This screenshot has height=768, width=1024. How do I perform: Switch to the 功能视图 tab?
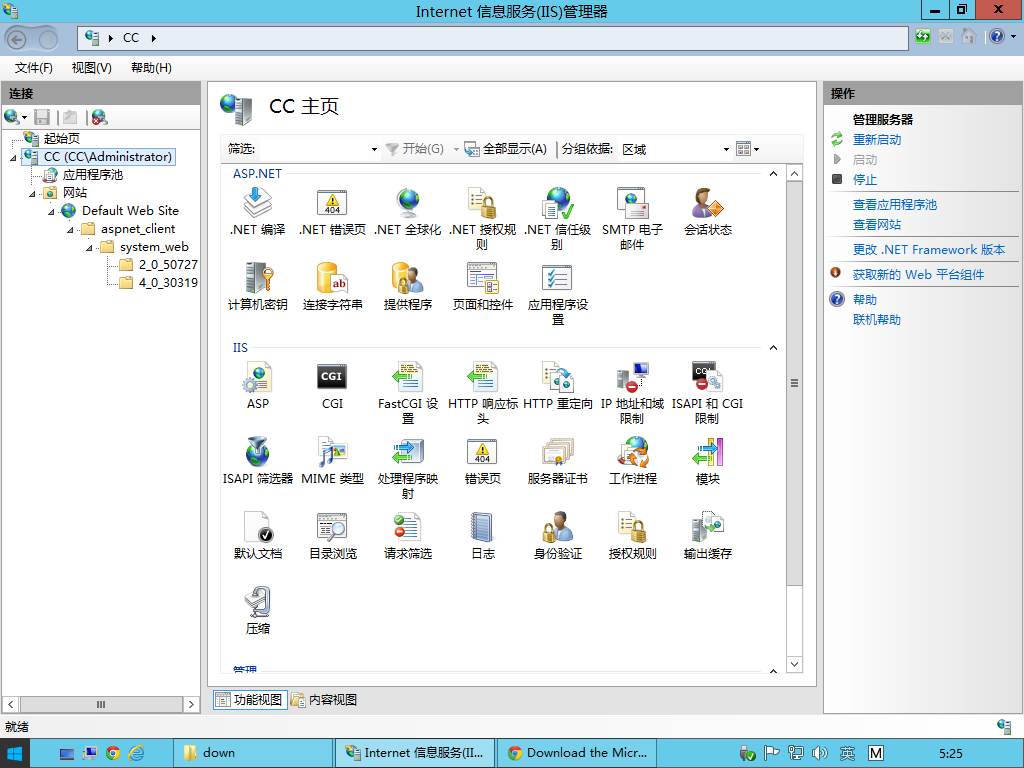[x=250, y=700]
